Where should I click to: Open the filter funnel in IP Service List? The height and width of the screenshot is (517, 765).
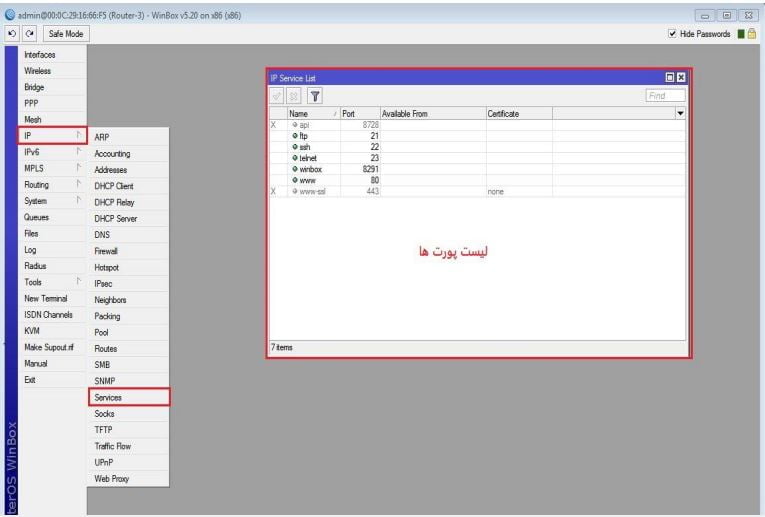click(314, 96)
